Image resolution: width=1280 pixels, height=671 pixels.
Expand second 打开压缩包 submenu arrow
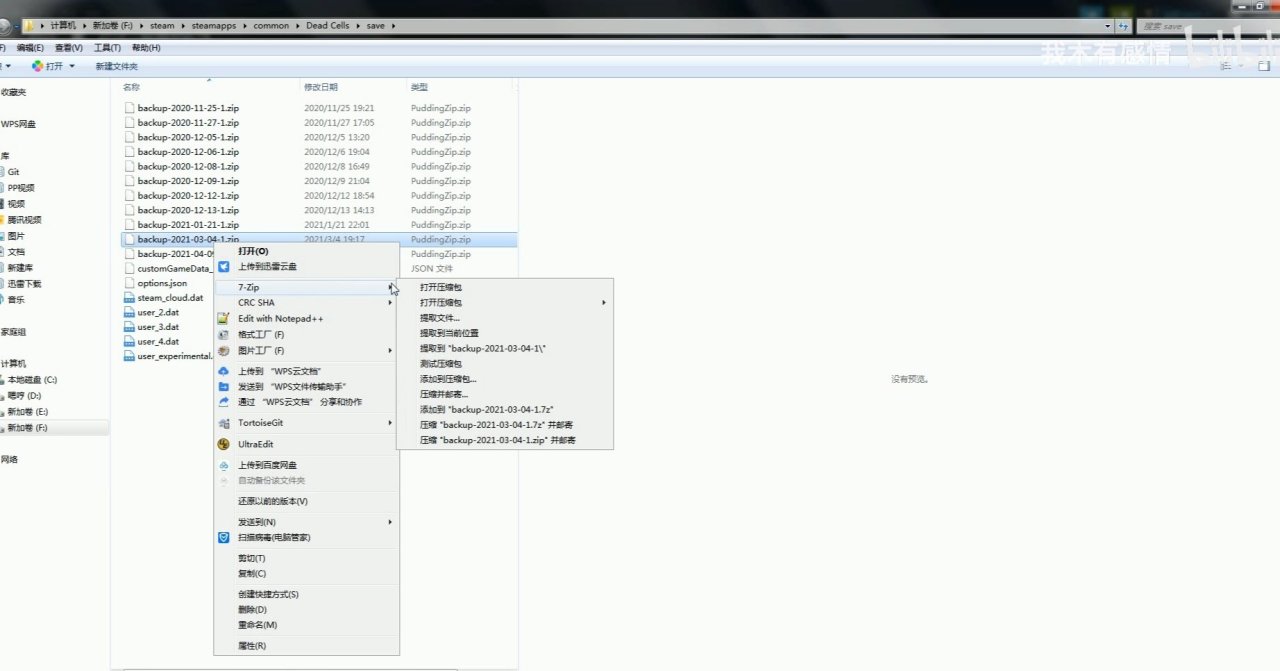604,302
